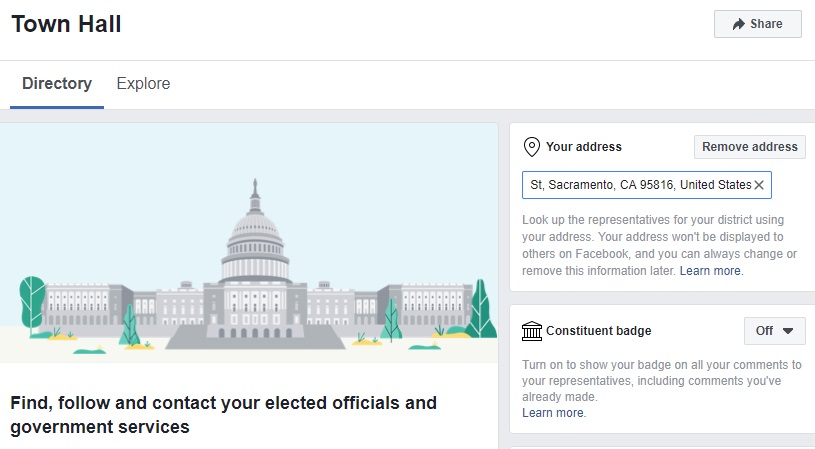Click the dropdown arrow beside Off
Screen dimensions: 815x449
[788, 331]
